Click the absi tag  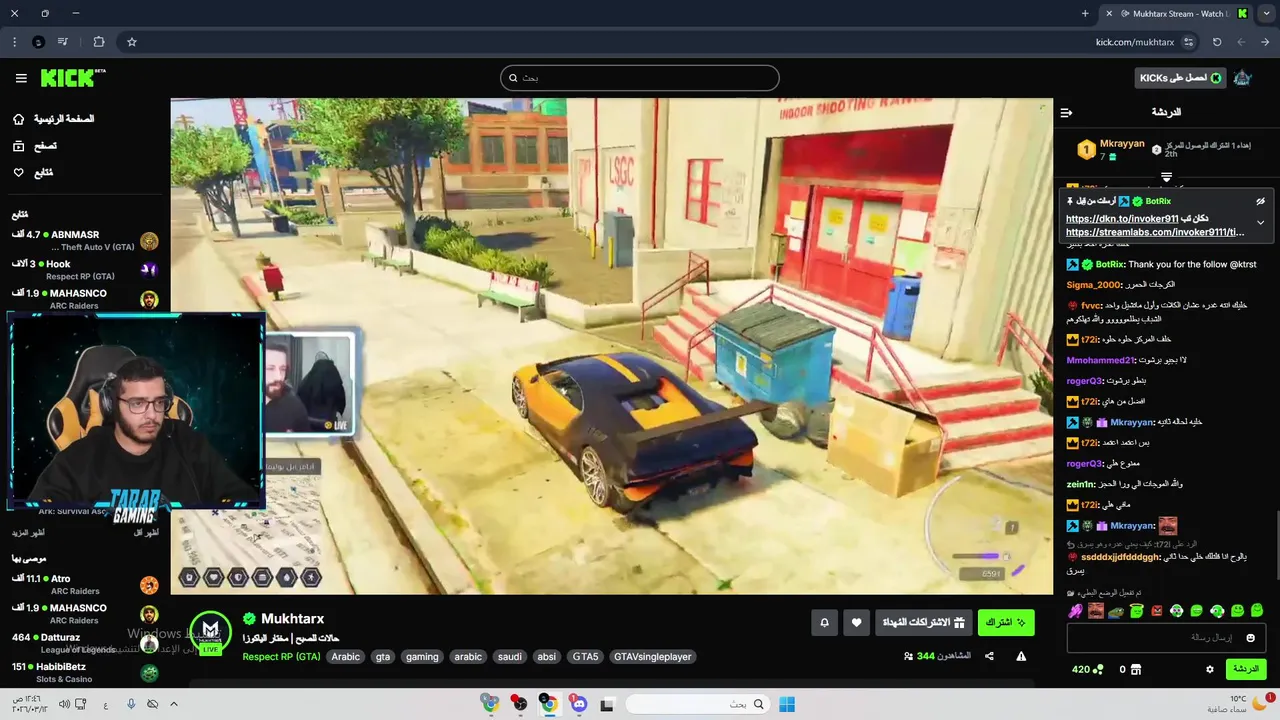coord(546,657)
